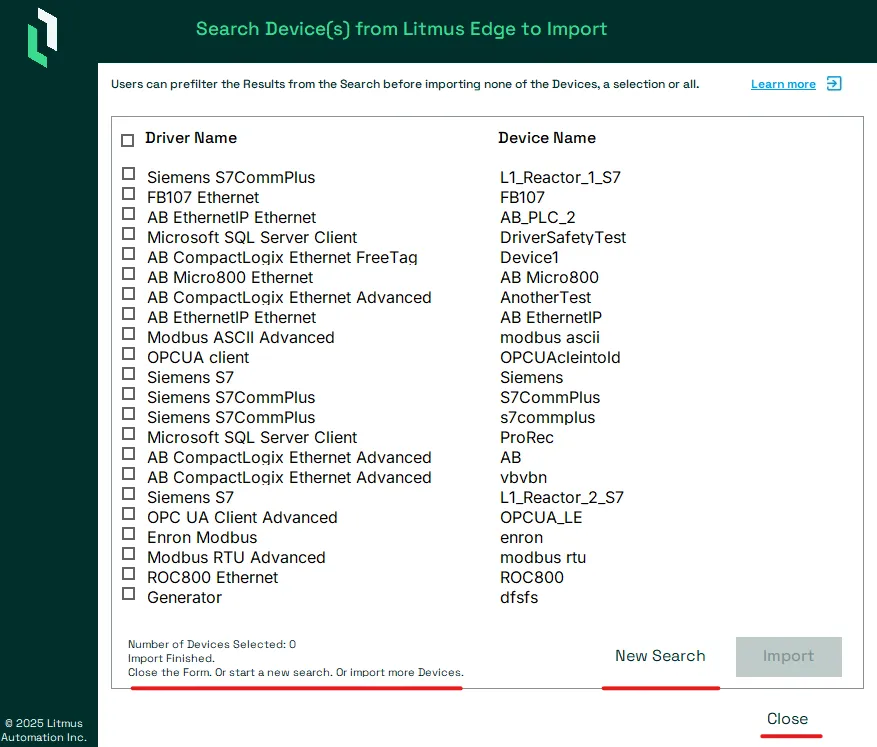Tick the AB_PLC_2 device checkbox

pos(129,214)
